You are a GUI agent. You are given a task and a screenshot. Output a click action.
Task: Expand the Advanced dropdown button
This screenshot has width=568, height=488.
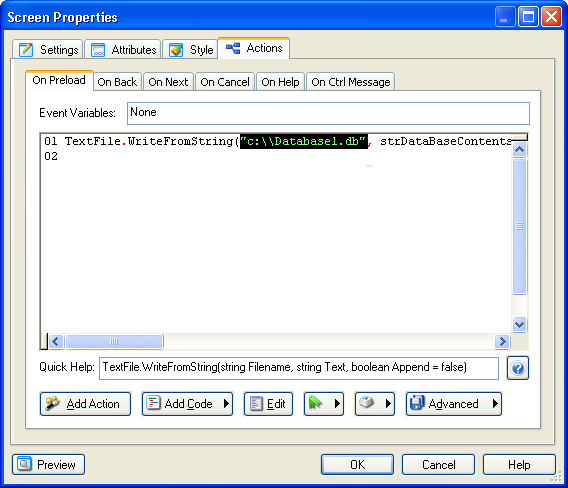(454, 404)
